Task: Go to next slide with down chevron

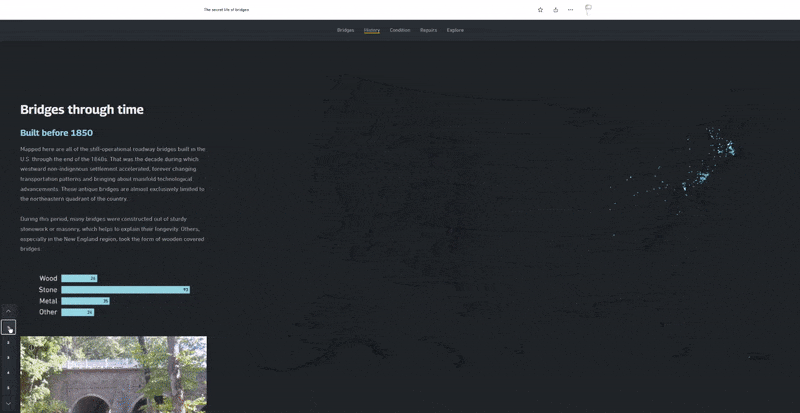Action: [8, 403]
